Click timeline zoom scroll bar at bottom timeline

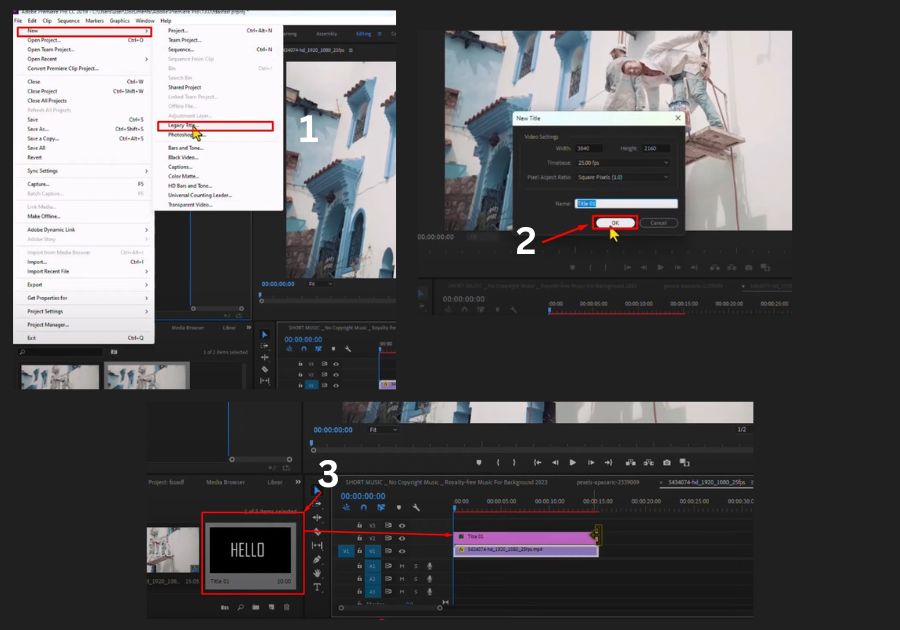(x=390, y=607)
